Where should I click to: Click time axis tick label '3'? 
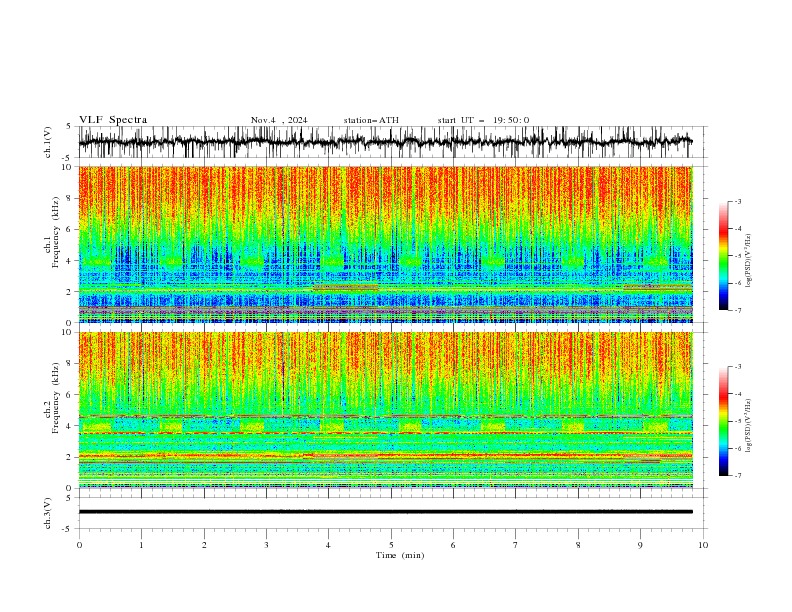266,545
